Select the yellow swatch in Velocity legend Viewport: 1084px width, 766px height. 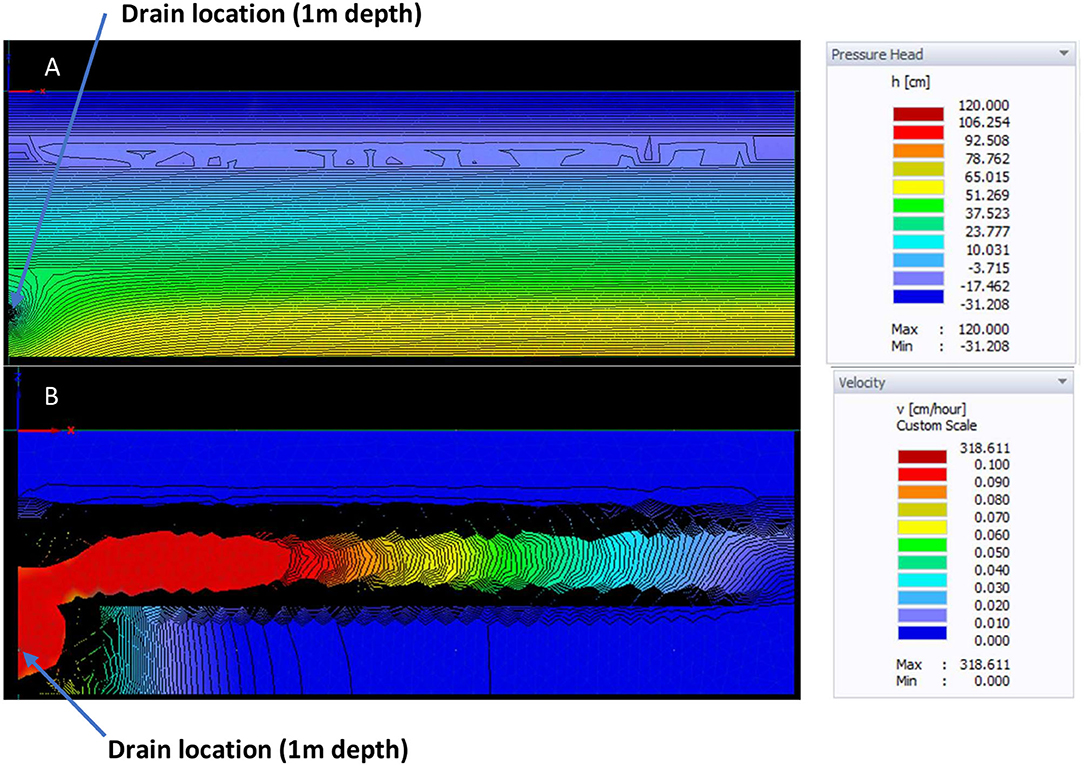click(x=922, y=527)
